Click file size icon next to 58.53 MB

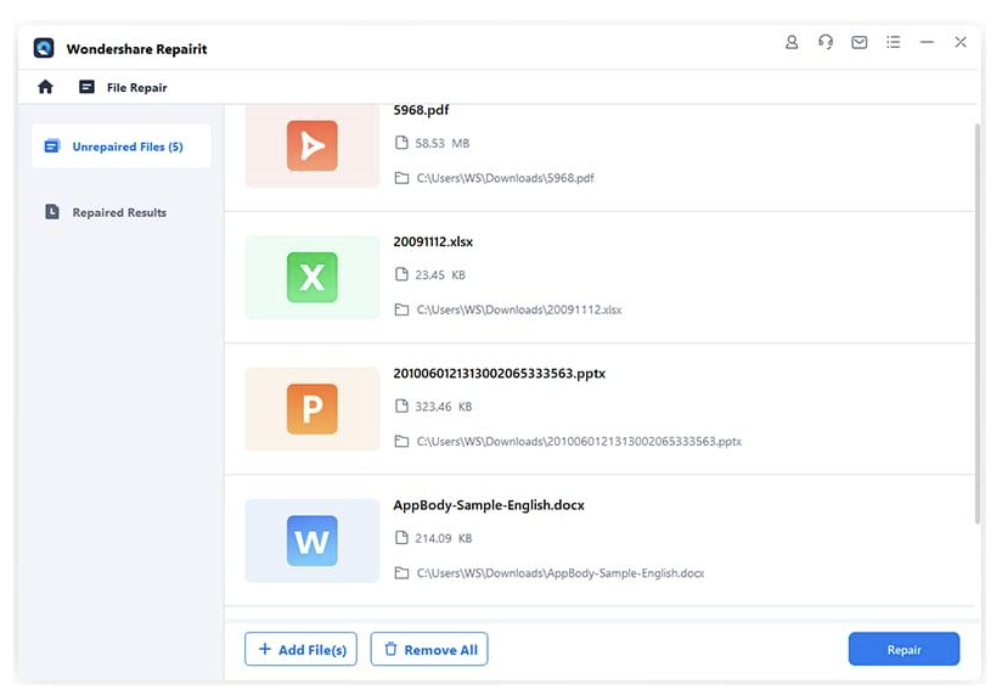pos(402,143)
